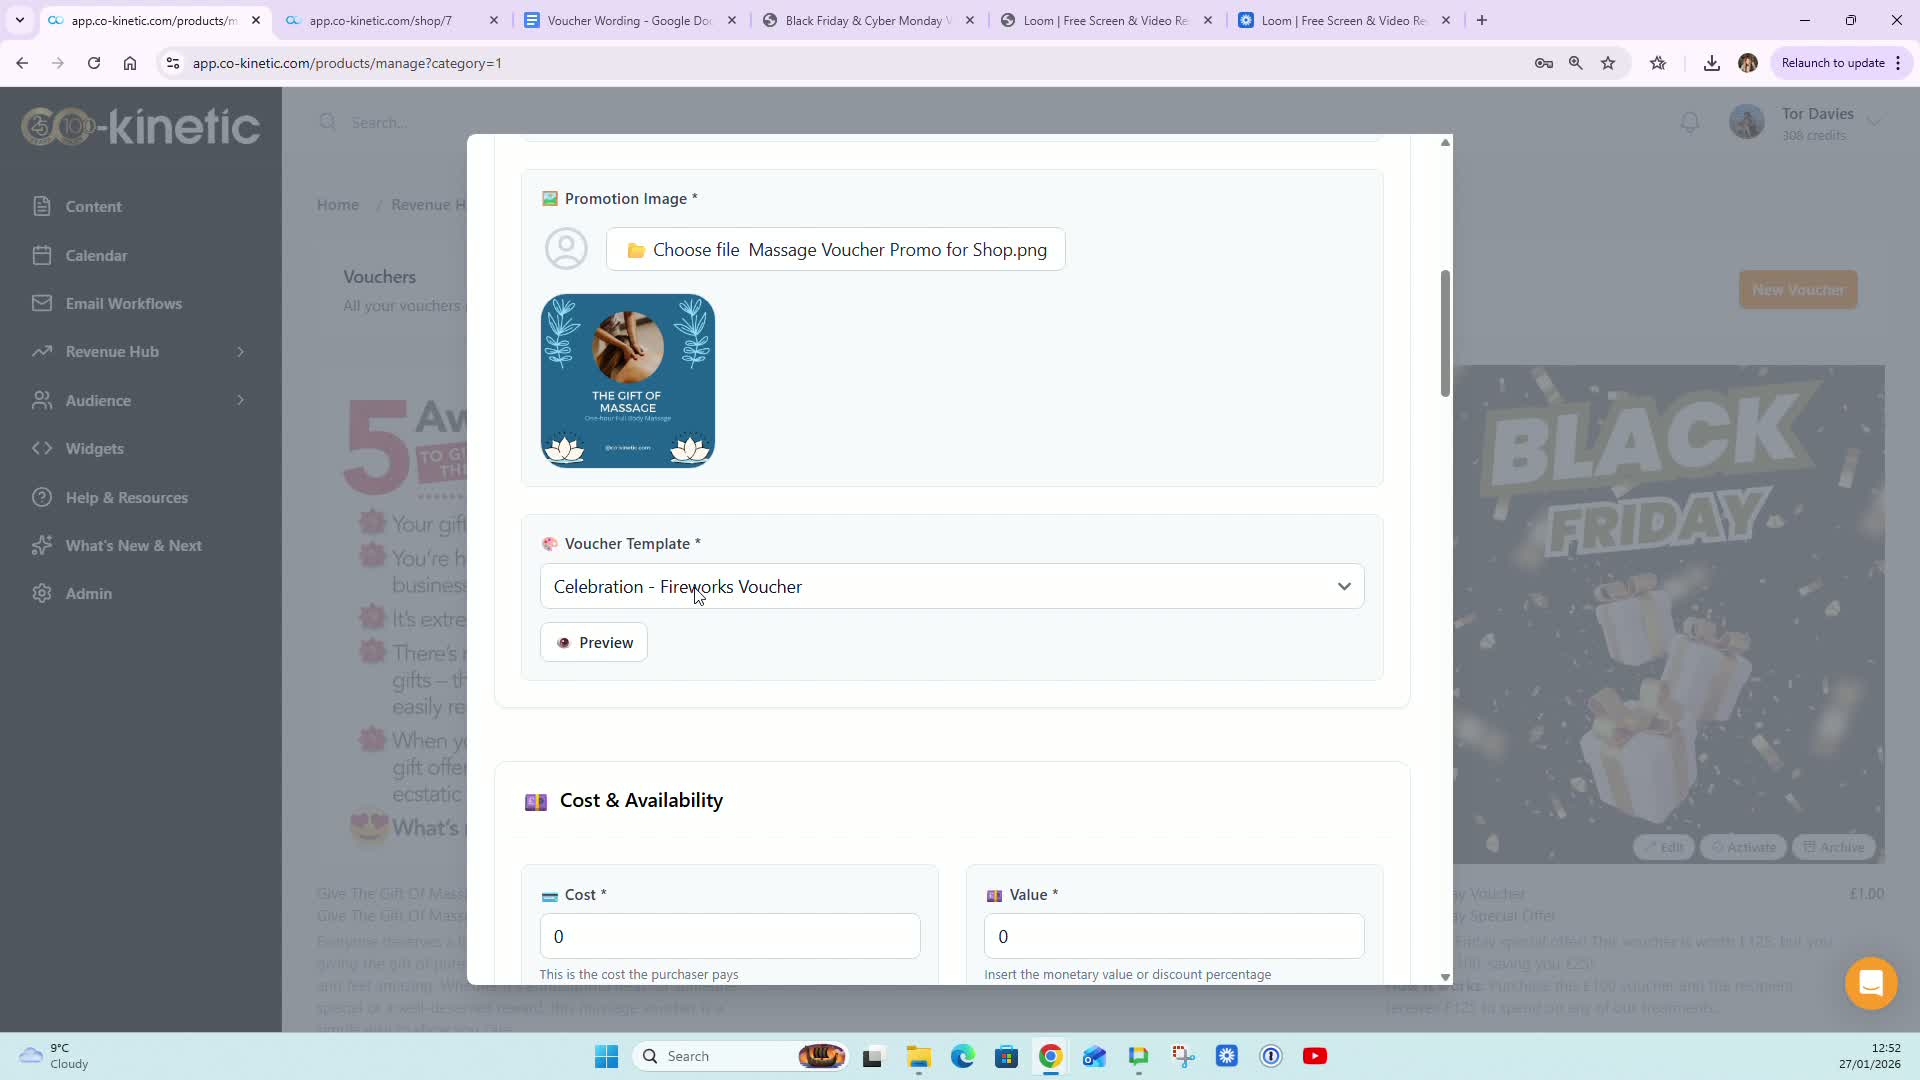Click the Cost input field
1920x1080 pixels.
click(x=730, y=937)
